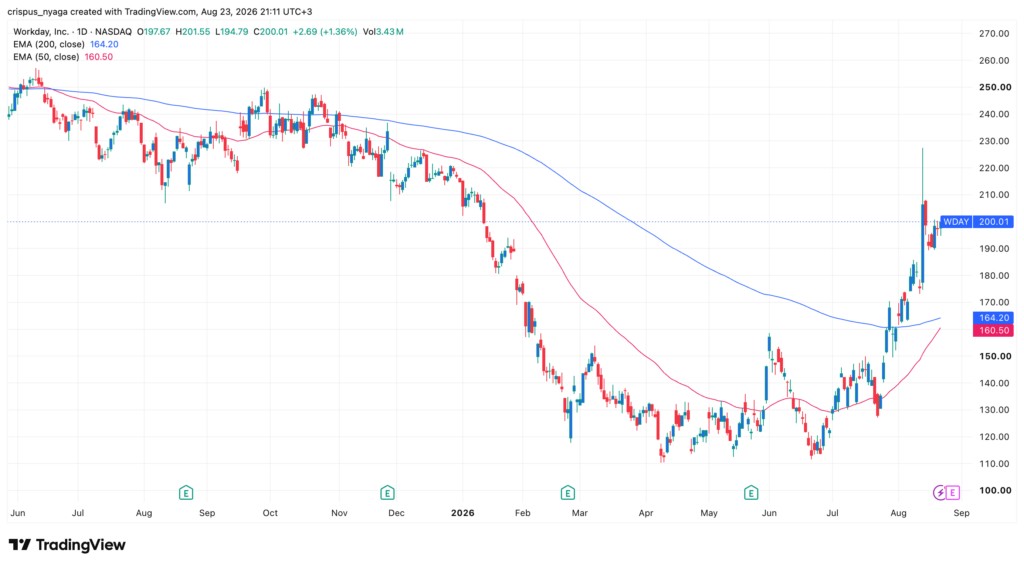
Task: Click the earnings marker between May and Jun
Action: (751, 493)
